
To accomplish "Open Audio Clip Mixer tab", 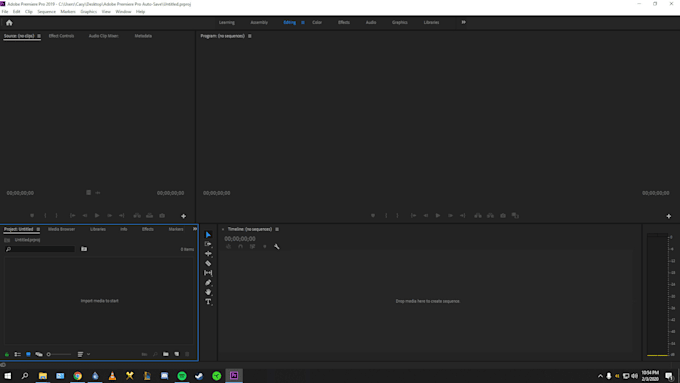I will (x=103, y=36).
